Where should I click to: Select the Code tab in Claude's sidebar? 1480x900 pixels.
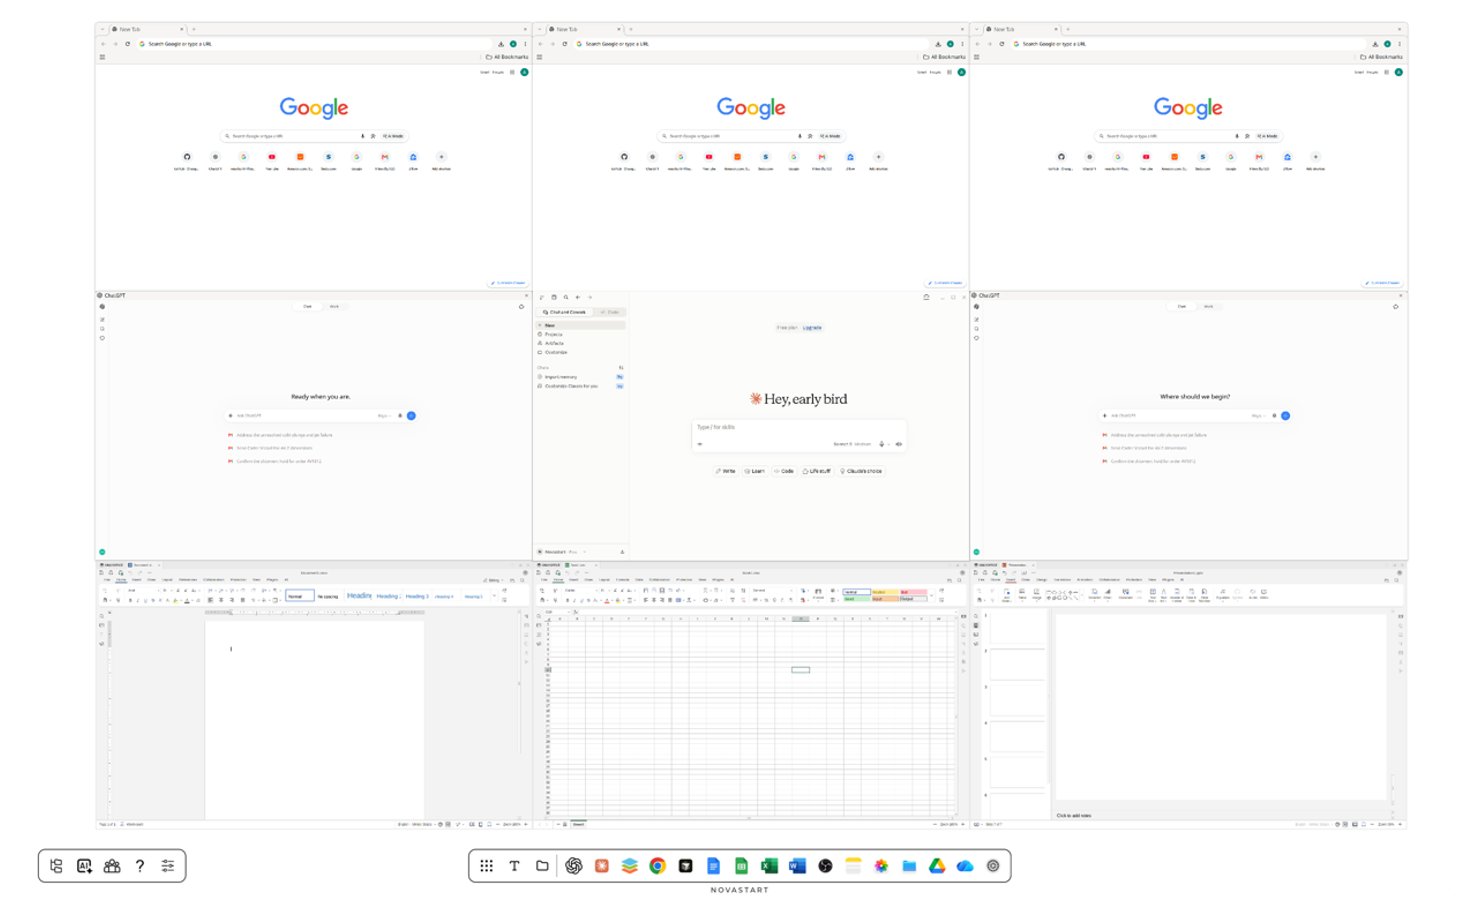point(610,312)
